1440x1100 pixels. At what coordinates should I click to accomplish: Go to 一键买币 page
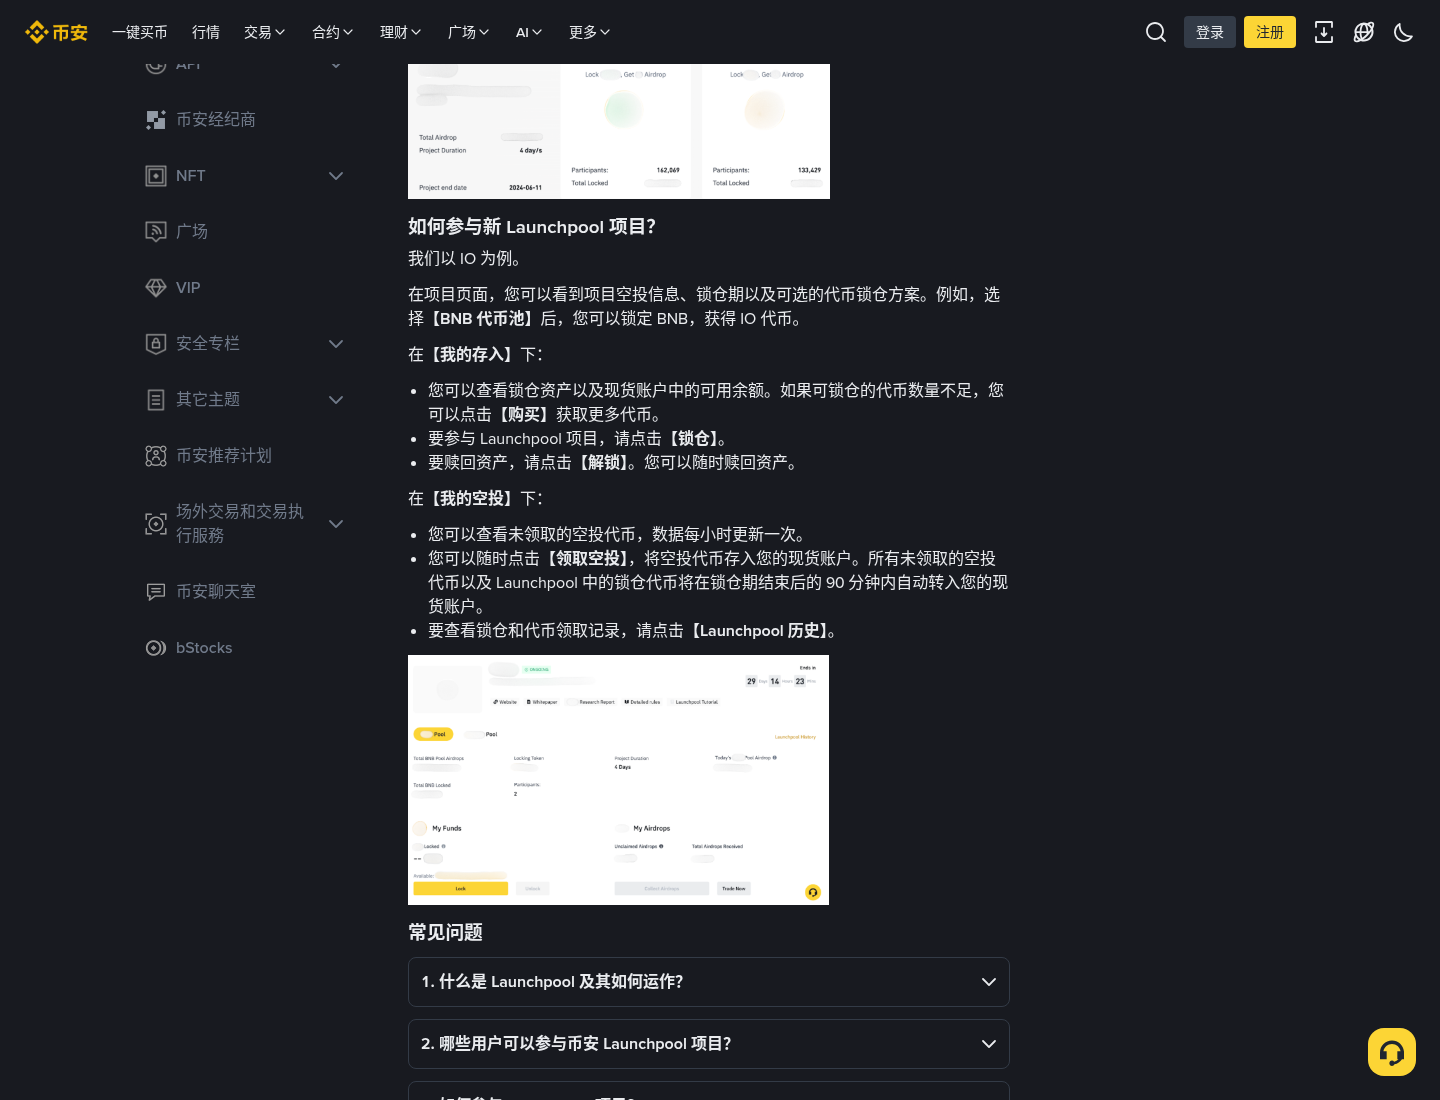[x=140, y=32]
